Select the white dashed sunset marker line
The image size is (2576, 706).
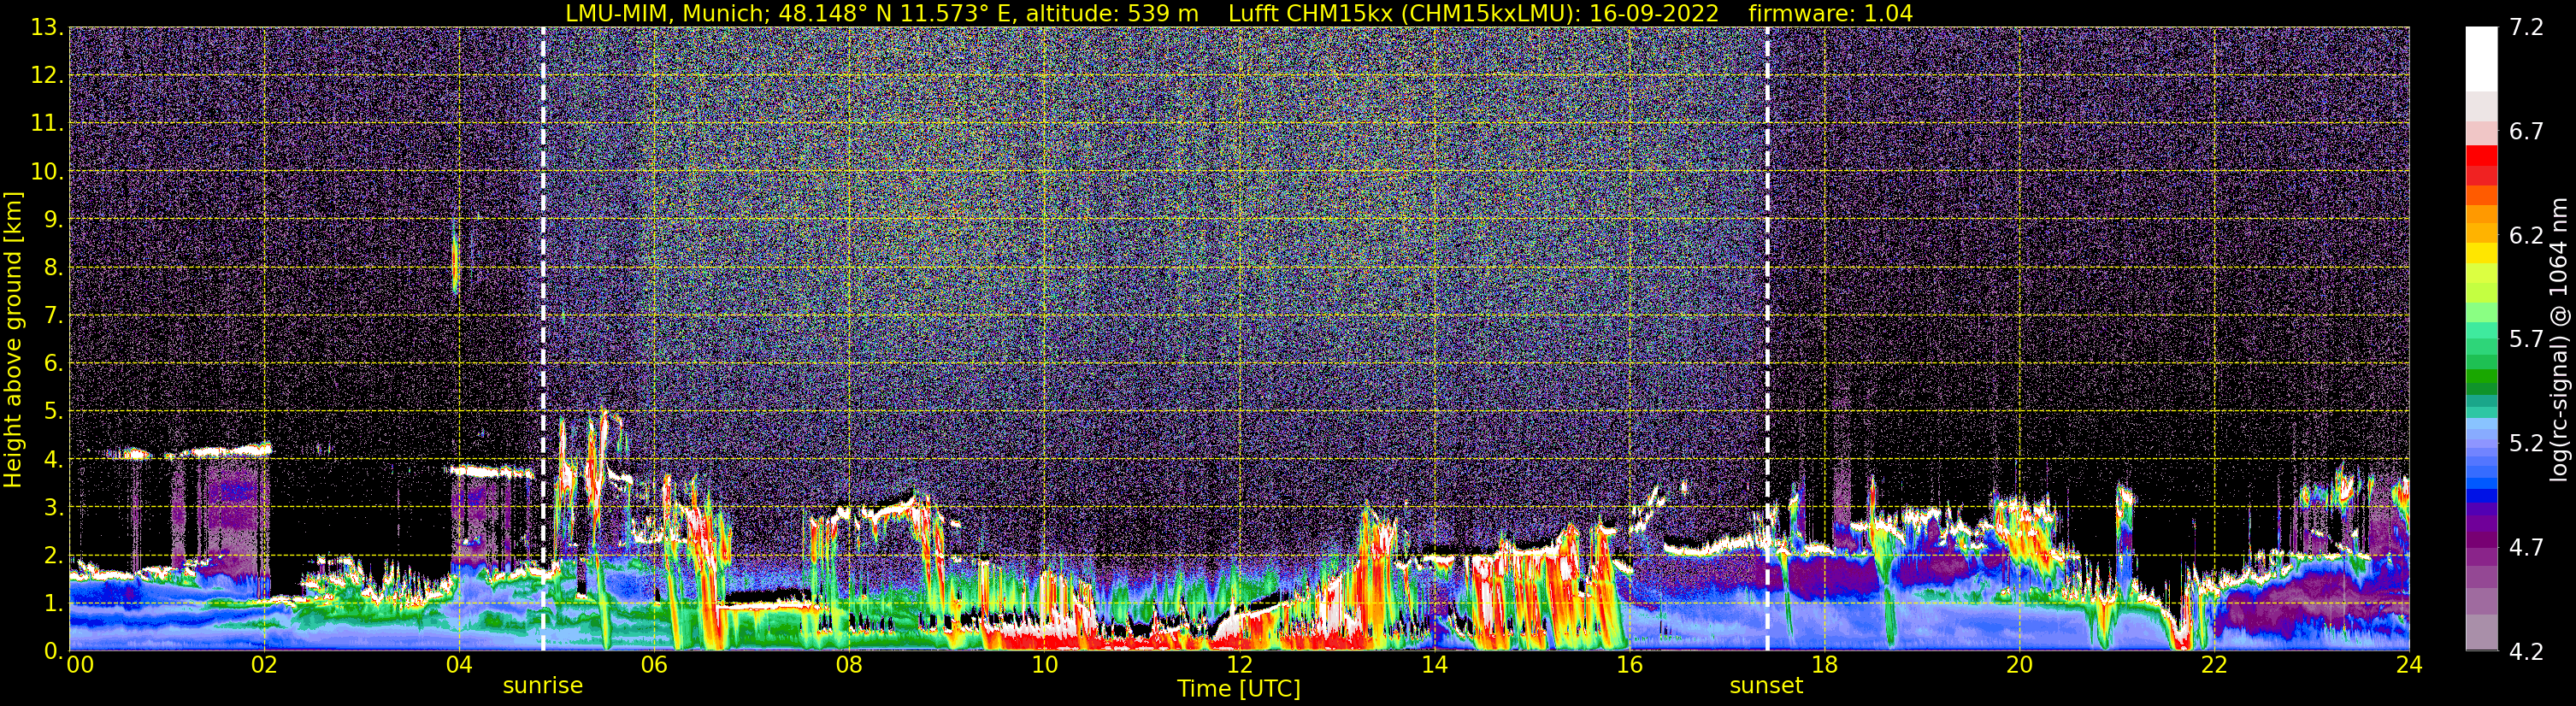1767,339
